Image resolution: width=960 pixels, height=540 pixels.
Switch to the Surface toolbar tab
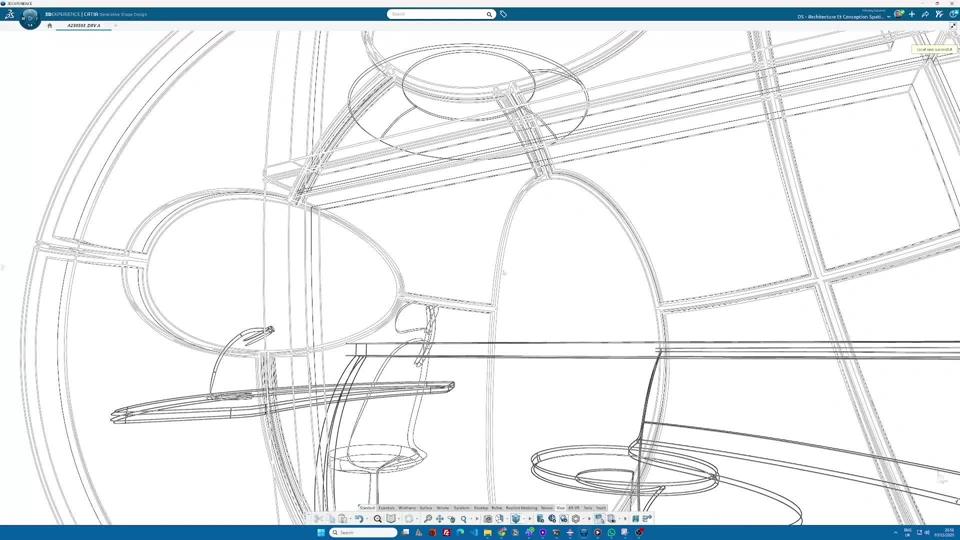click(426, 508)
